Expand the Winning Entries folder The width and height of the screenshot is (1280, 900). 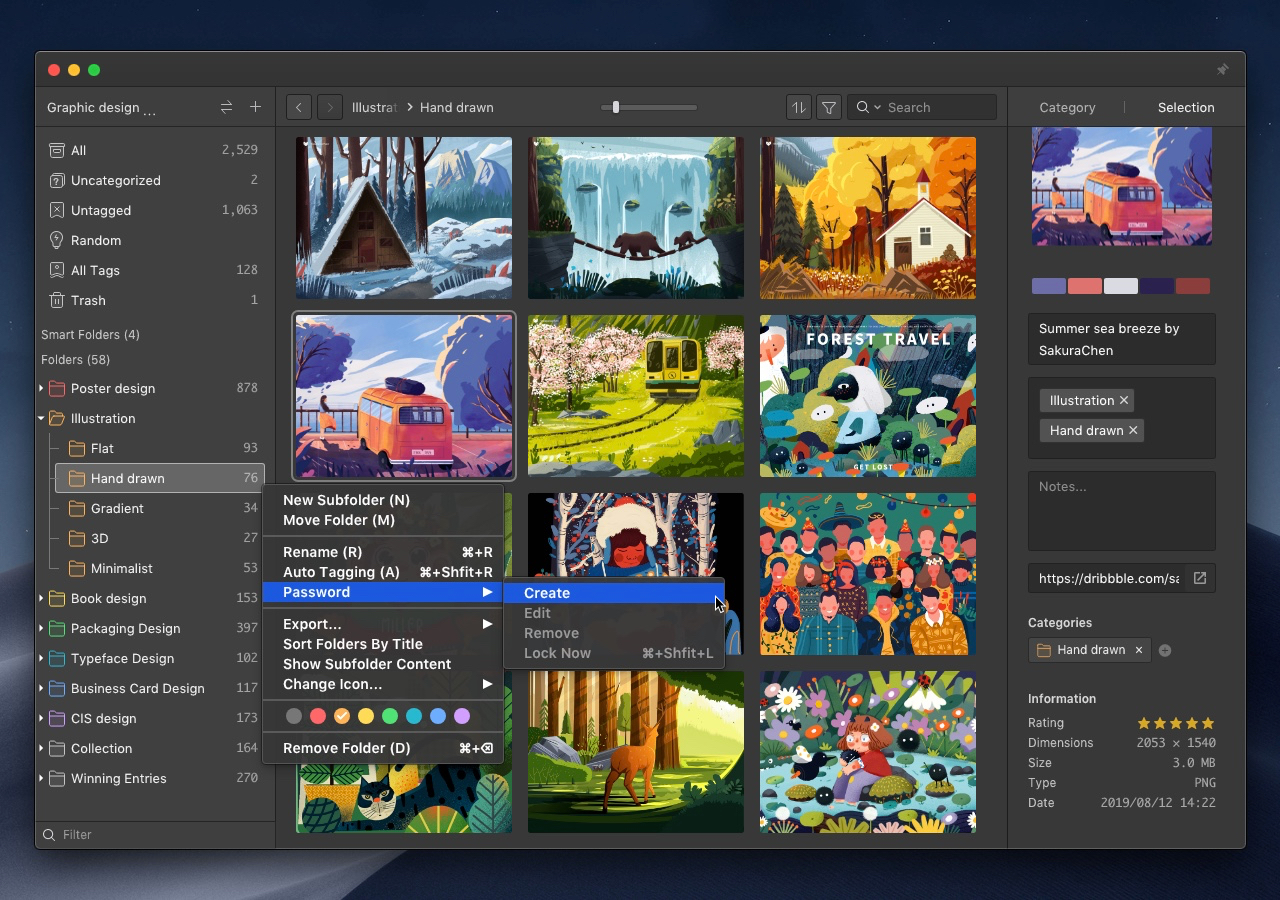41,778
